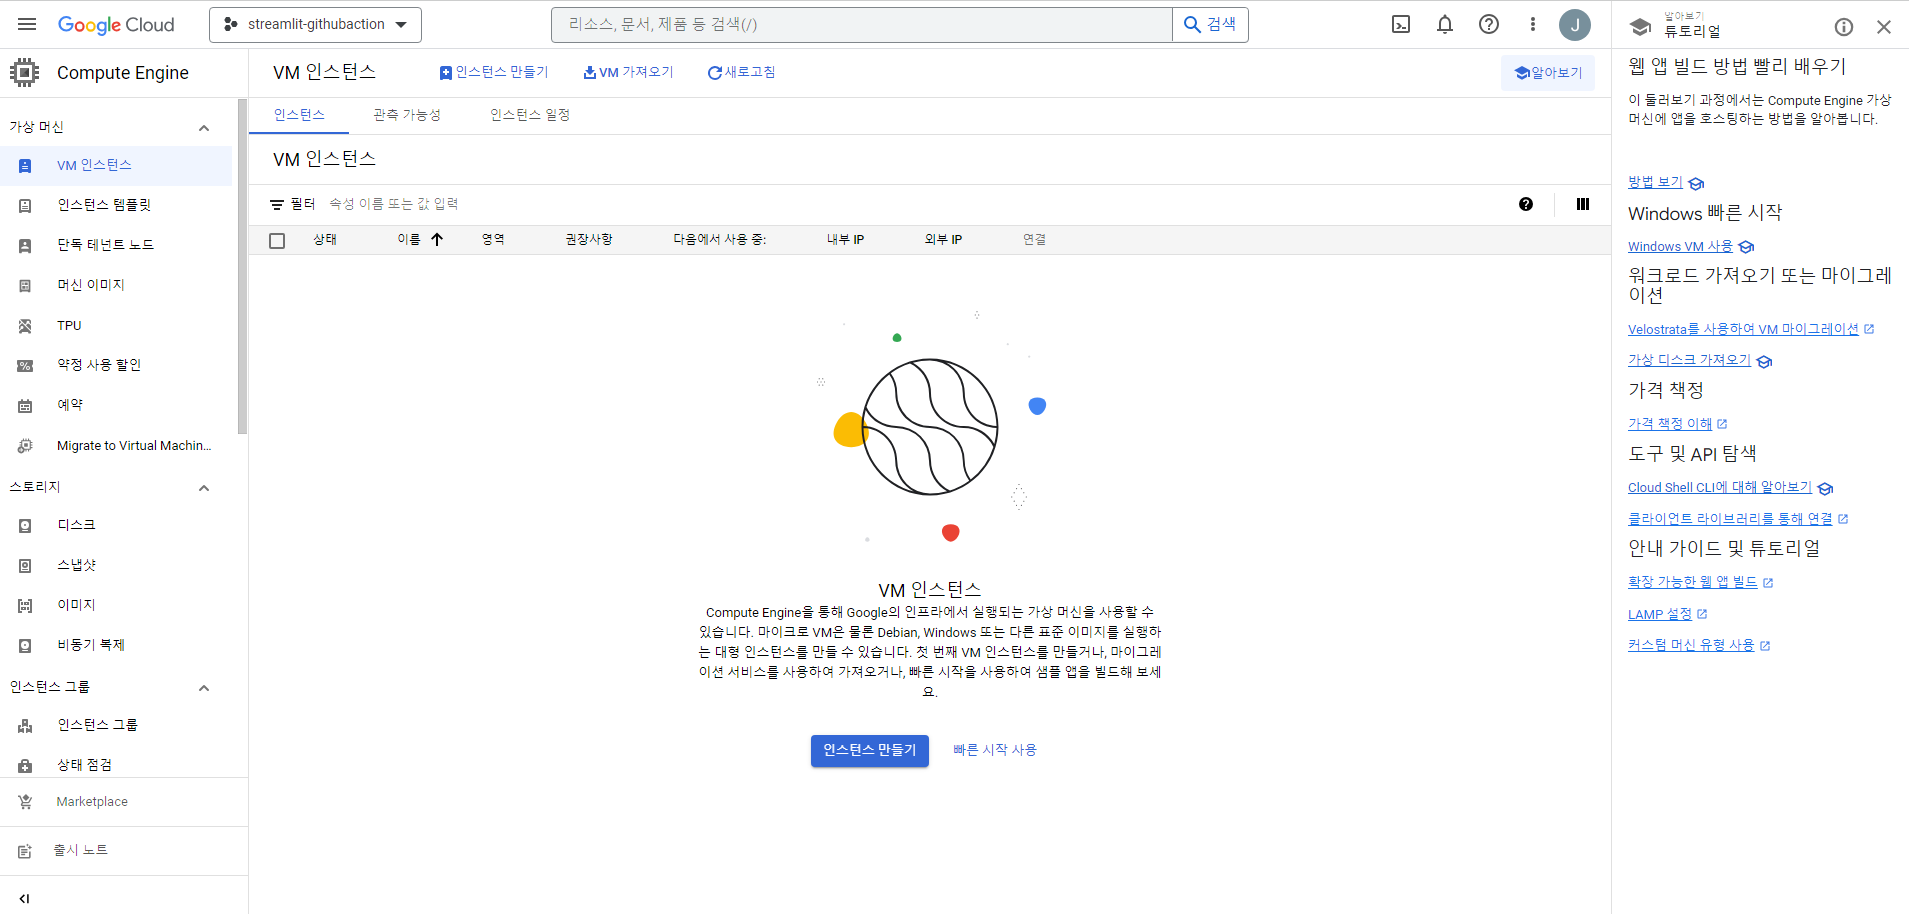
Task: Open LAMP 설정 link
Action: pos(1660,615)
